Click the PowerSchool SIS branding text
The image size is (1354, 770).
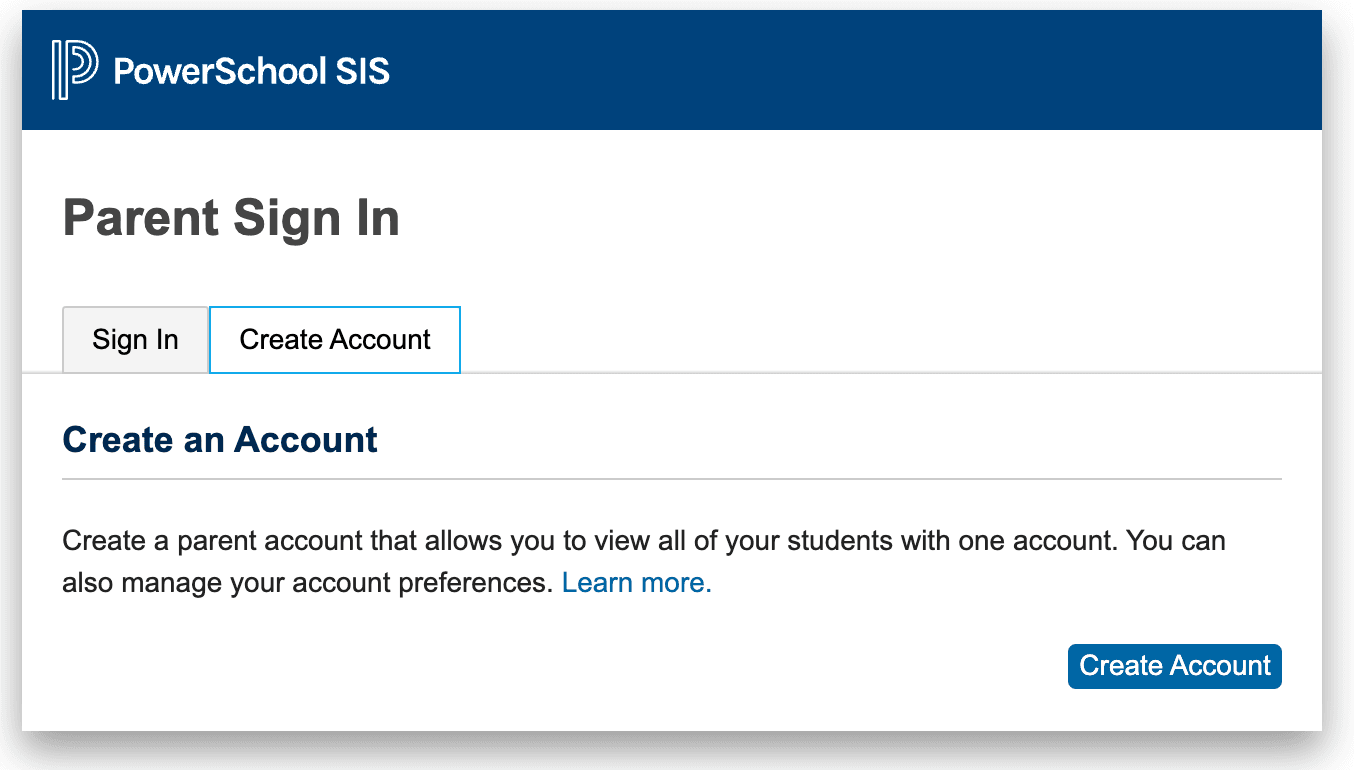point(250,71)
